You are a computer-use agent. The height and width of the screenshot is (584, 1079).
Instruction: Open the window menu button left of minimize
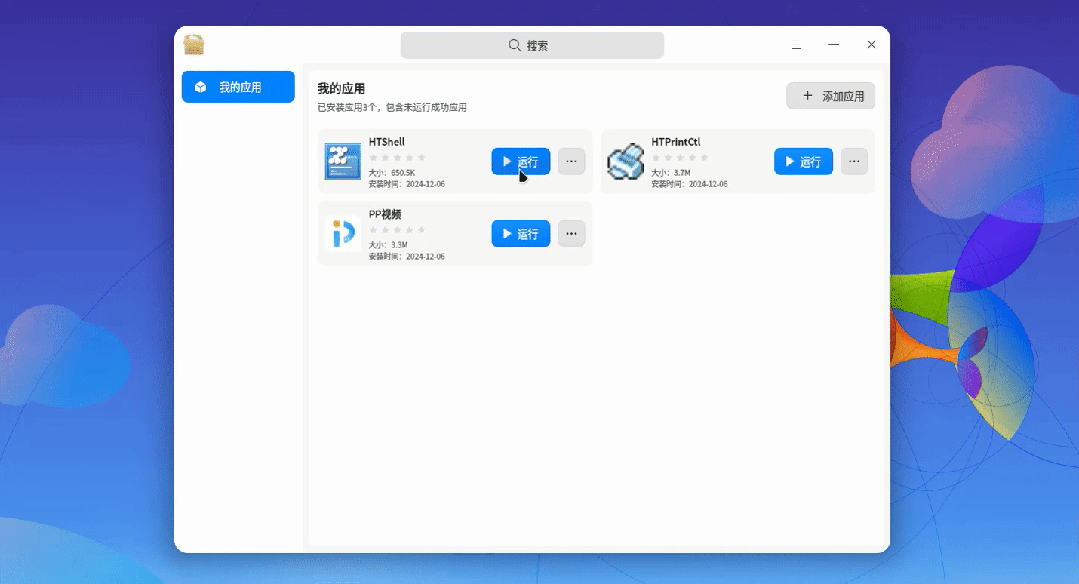pos(796,45)
